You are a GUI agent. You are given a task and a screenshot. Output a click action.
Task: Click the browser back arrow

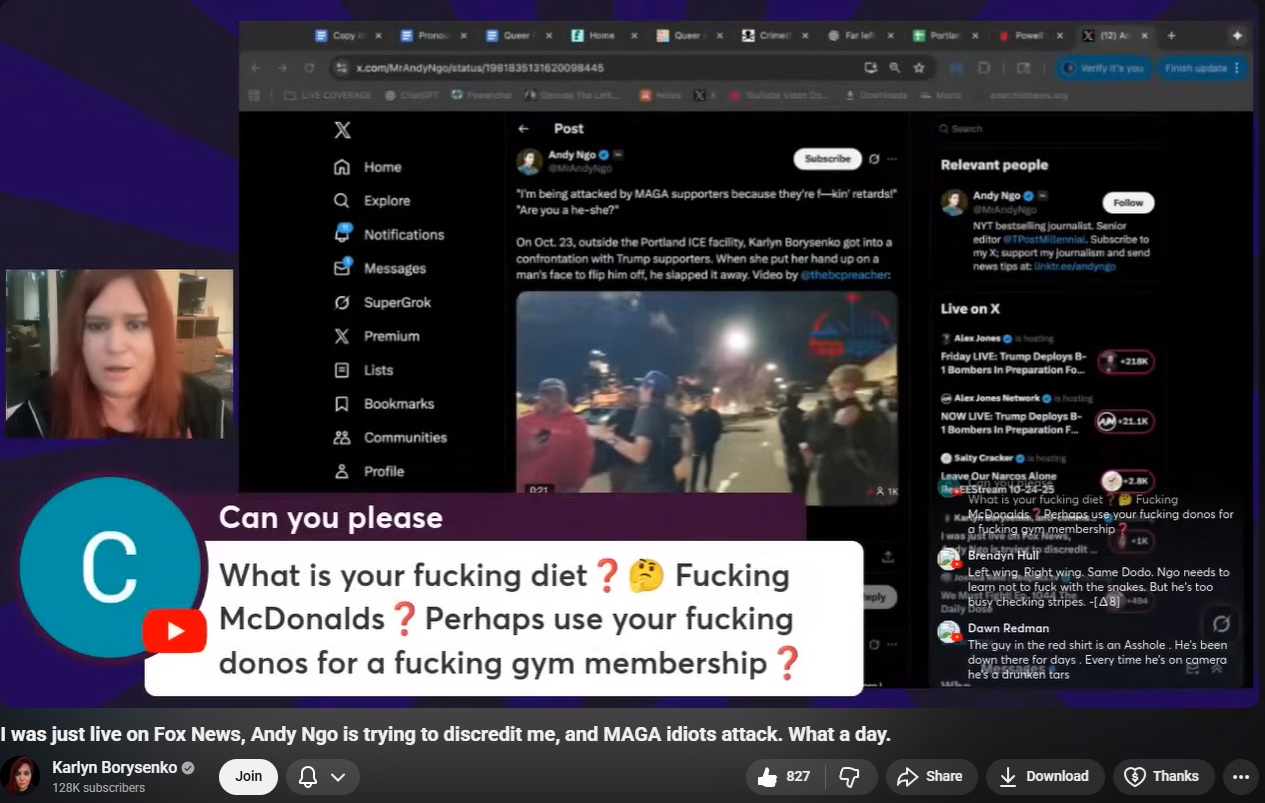255,68
